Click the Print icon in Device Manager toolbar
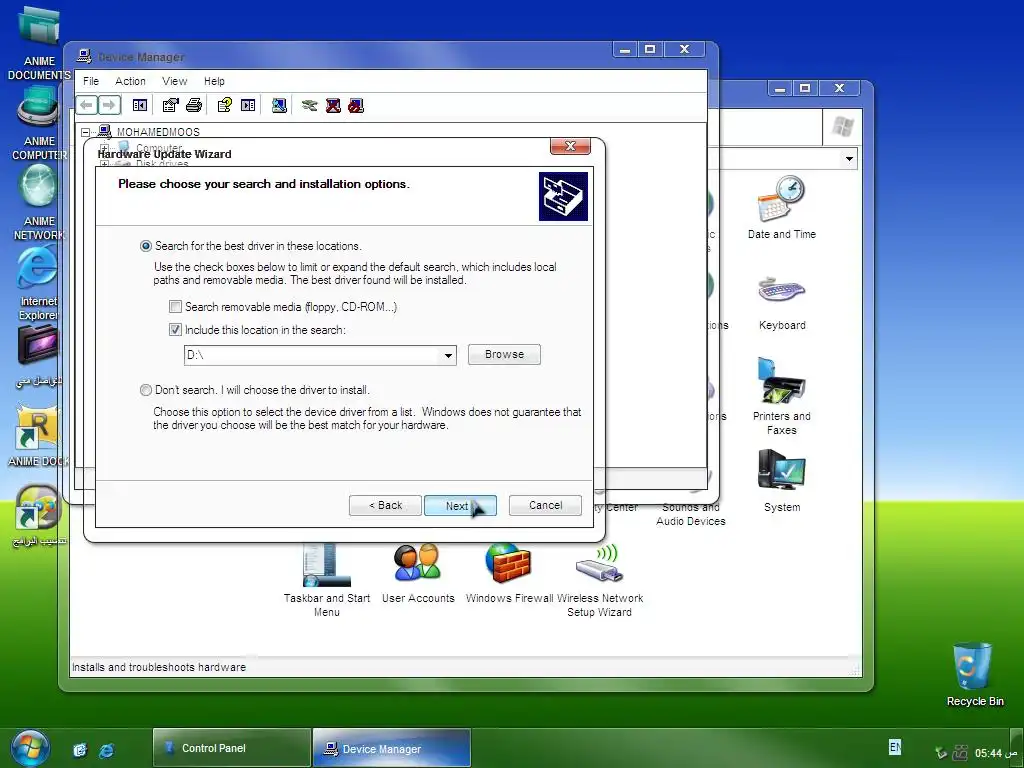Viewport: 1024px width, 768px height. [x=194, y=105]
